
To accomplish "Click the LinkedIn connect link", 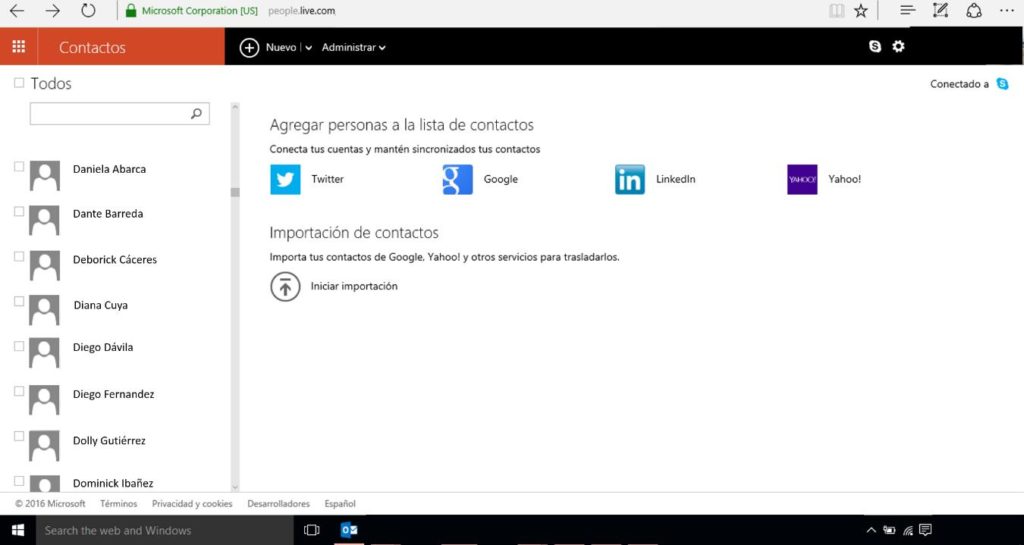I will tap(675, 179).
